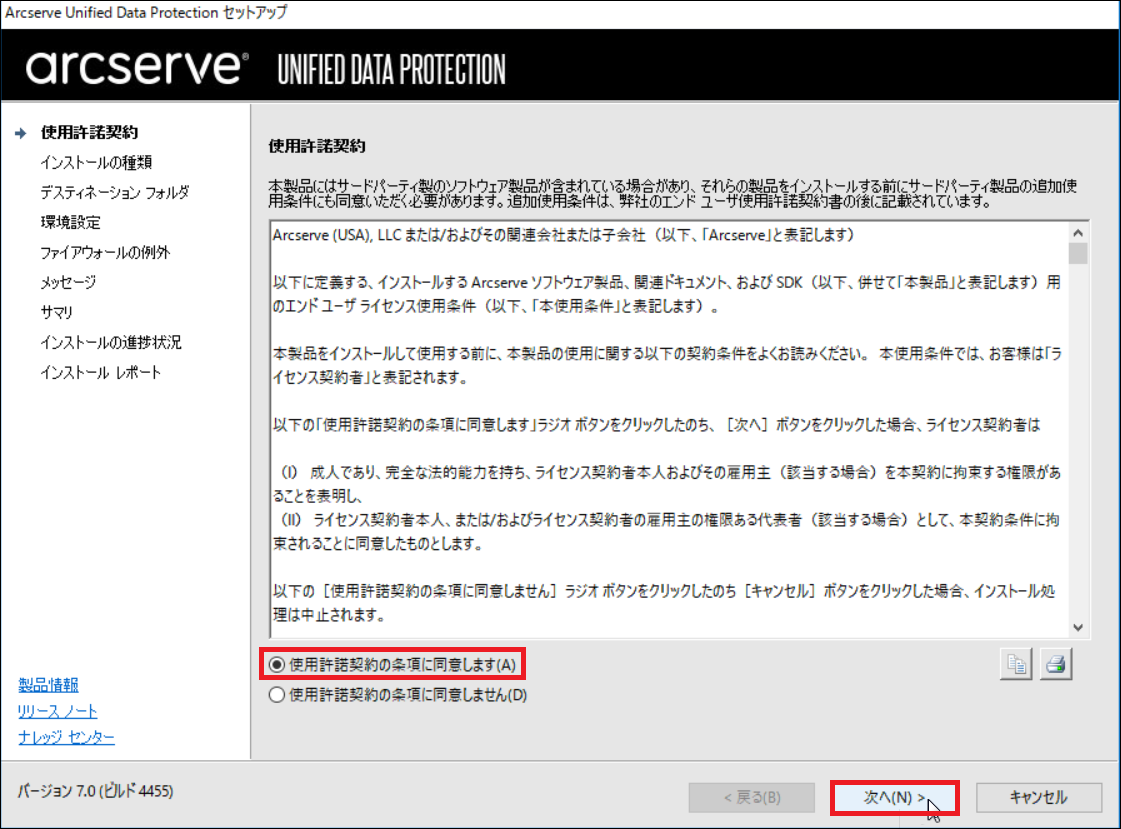Select the 使用許諾契約 step in sidebar

click(89, 132)
